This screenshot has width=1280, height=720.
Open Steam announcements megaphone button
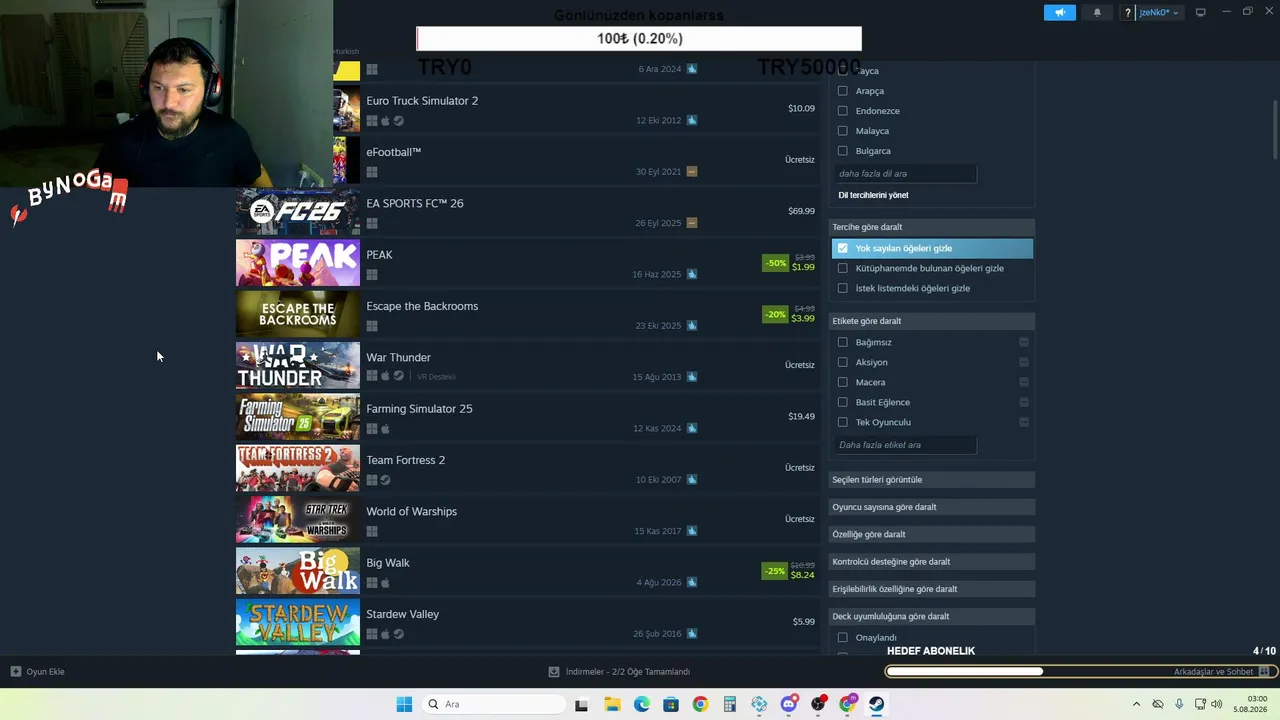pyautogui.click(x=1060, y=13)
